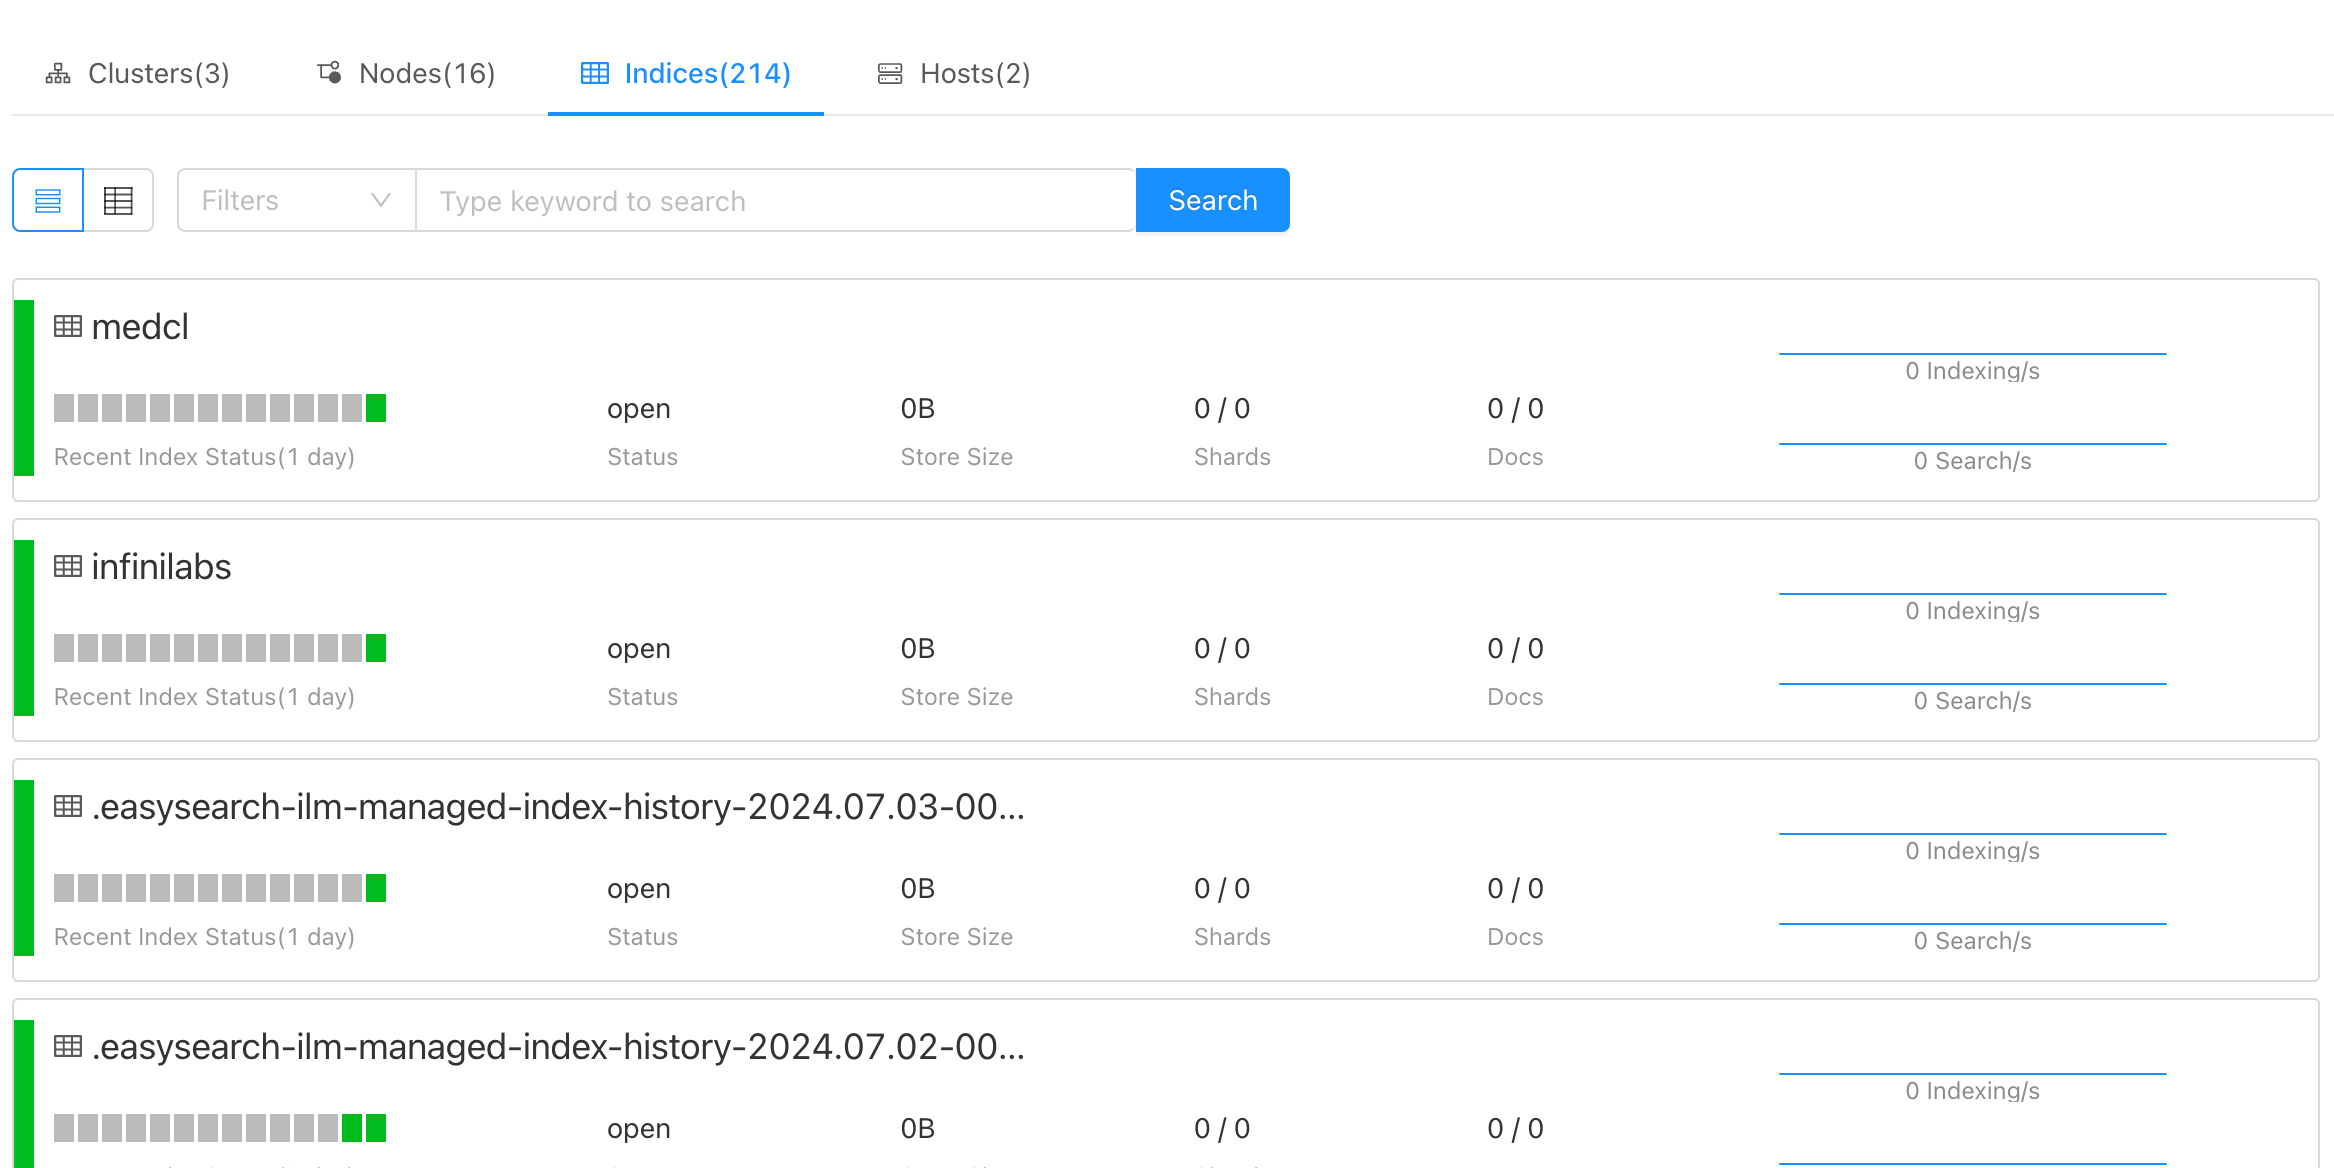
Task: Click the Nodes tab icon
Action: tap(330, 72)
